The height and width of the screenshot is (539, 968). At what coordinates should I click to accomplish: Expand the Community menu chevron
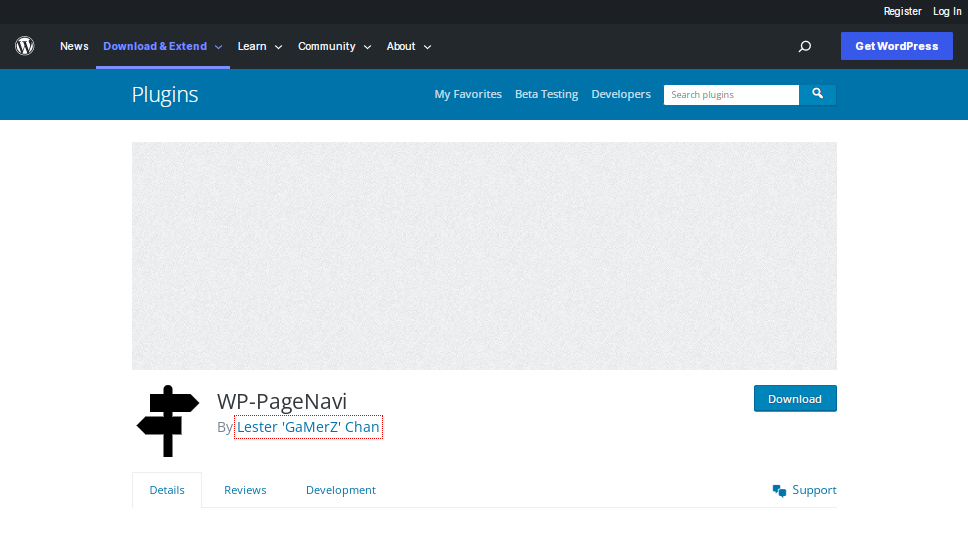pos(367,47)
